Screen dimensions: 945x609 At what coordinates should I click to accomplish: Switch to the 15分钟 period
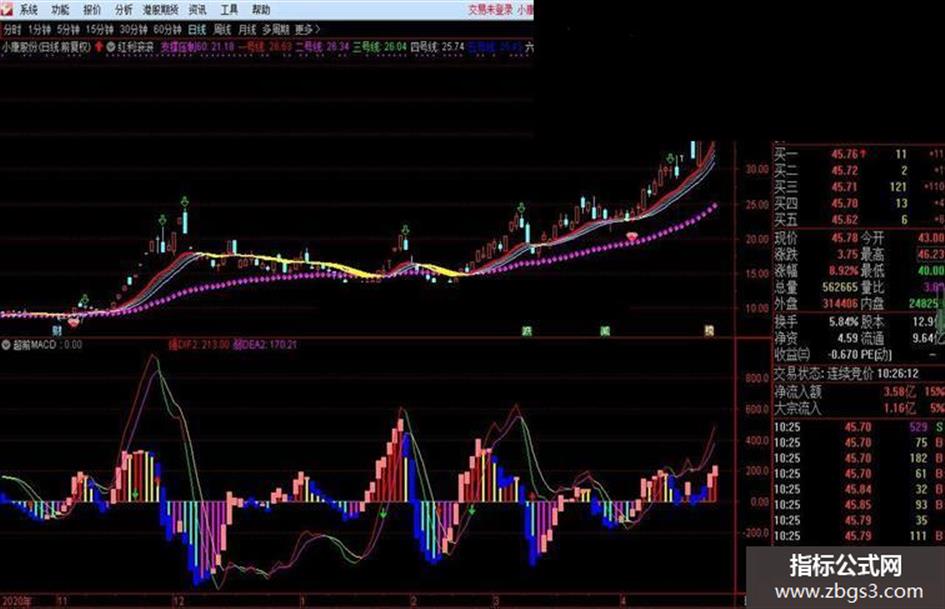tap(99, 29)
